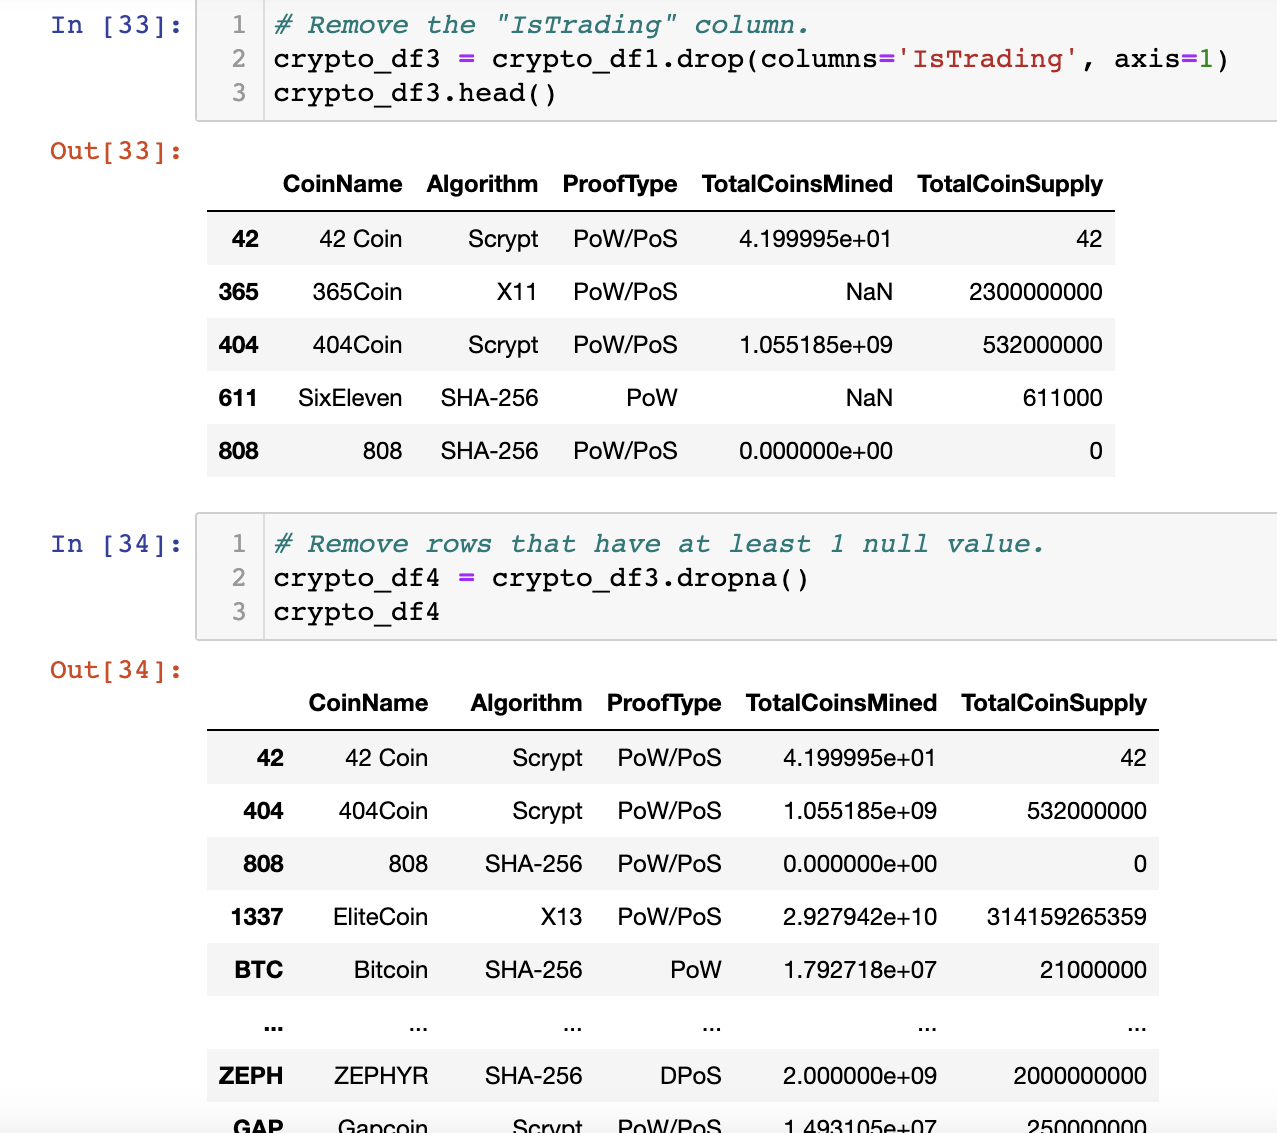1277x1133 pixels.
Task: Click the index label 611
Action: point(238,398)
